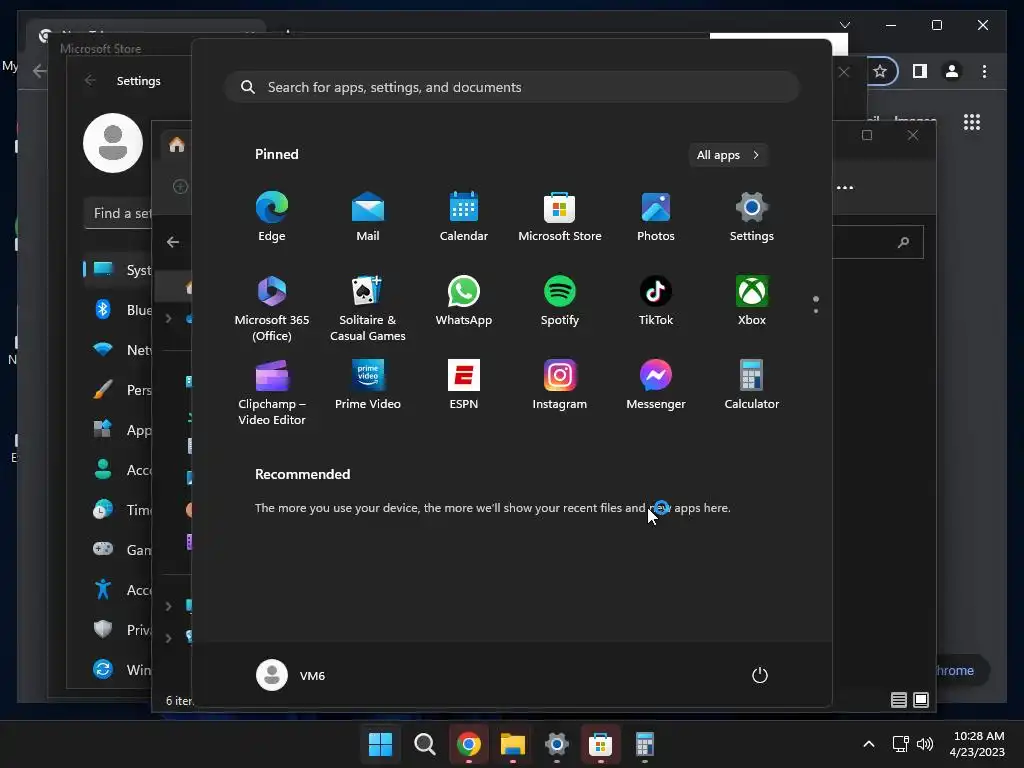Click File Explorer home icon
Viewport: 1024px width, 768px height.
[176, 144]
